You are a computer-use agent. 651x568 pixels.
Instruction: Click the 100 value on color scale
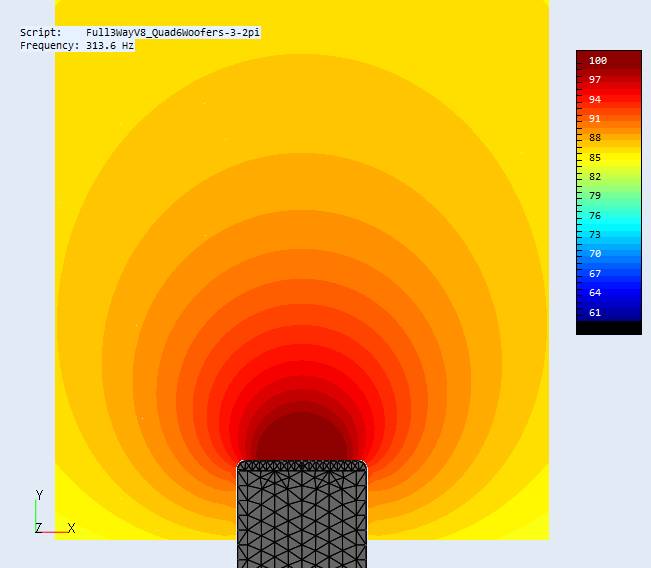click(598, 61)
